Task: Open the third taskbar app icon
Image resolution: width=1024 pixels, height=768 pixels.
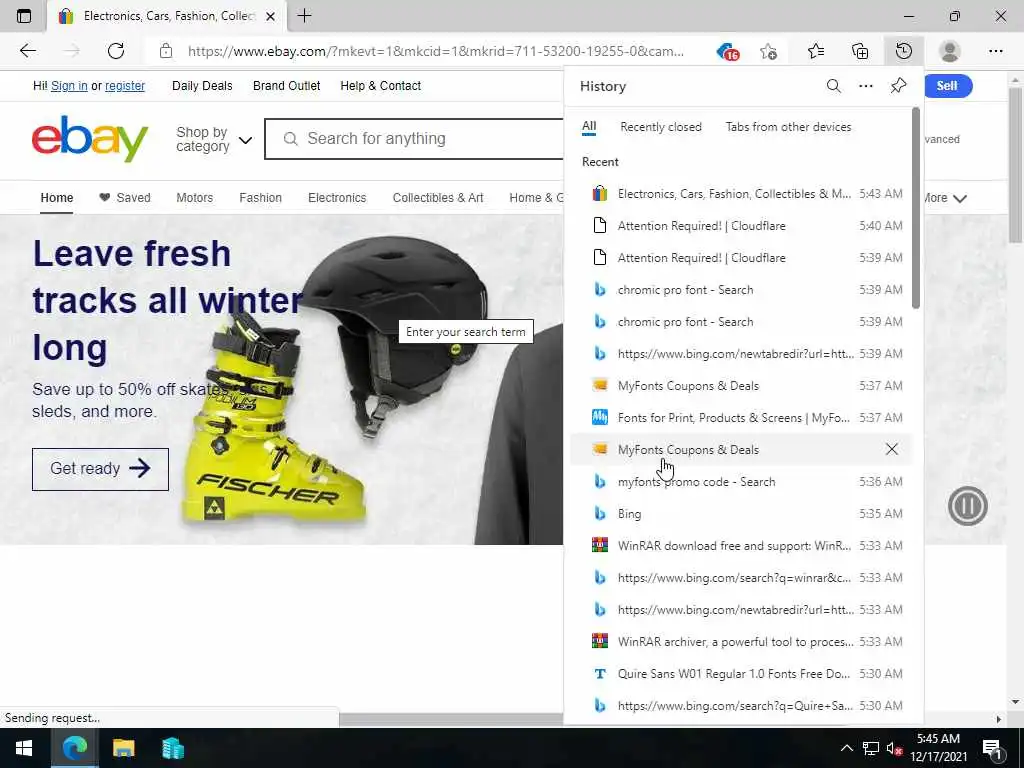Action: coord(172,748)
